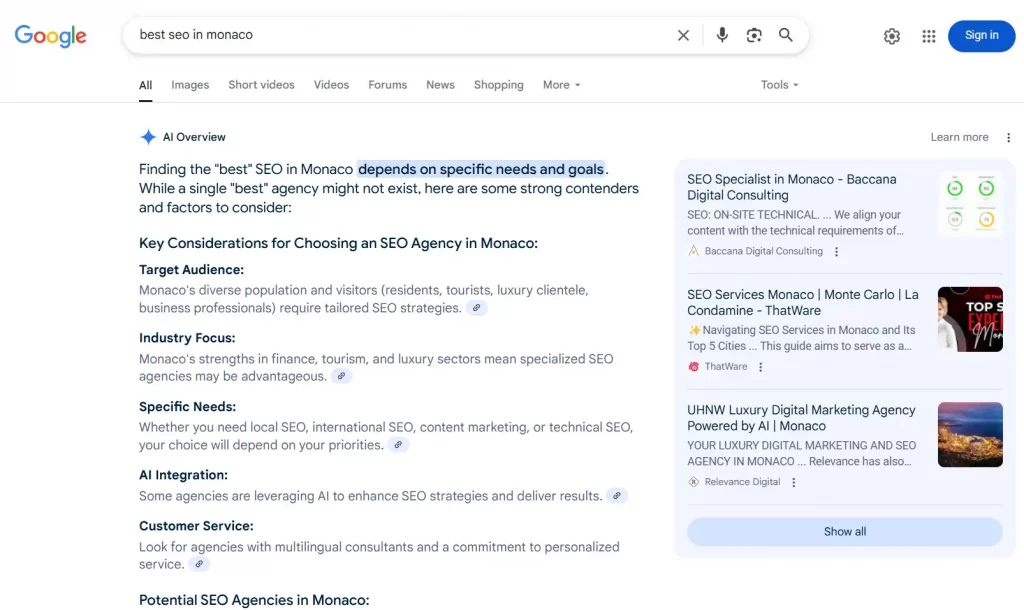This screenshot has height=610, width=1024.
Task: Switch to the Forums tab
Action: pos(387,85)
